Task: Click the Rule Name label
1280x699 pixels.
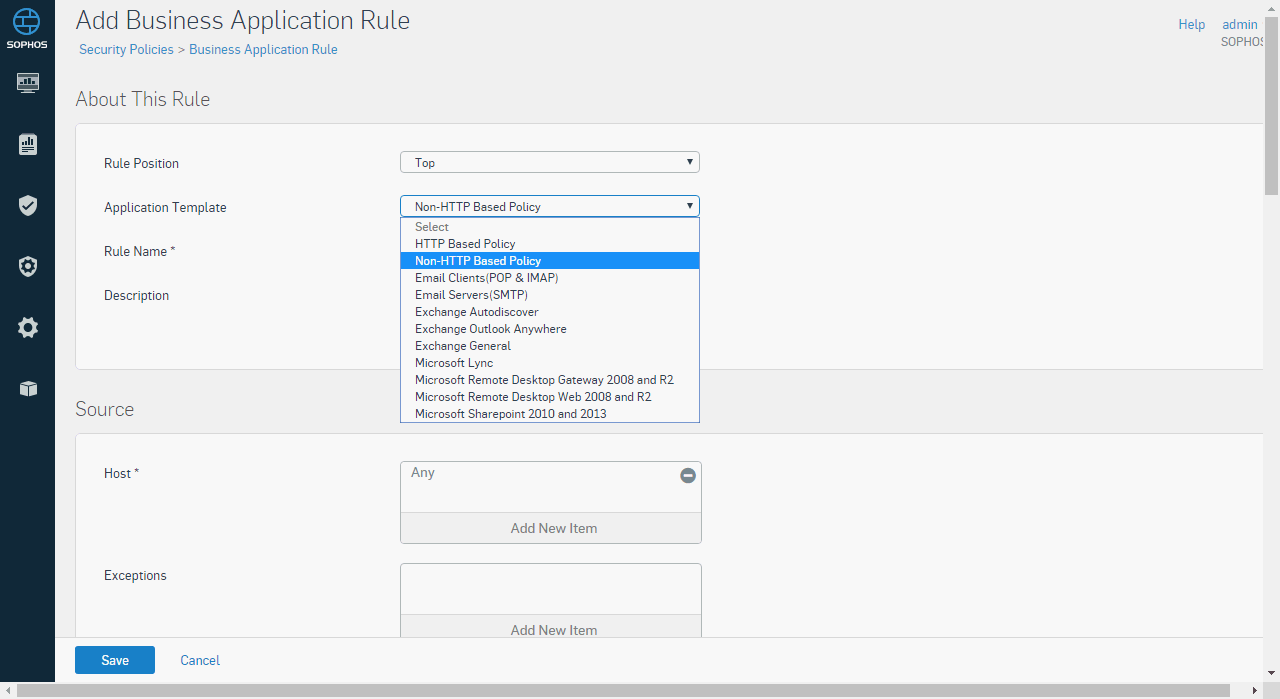Action: pyautogui.click(x=139, y=251)
